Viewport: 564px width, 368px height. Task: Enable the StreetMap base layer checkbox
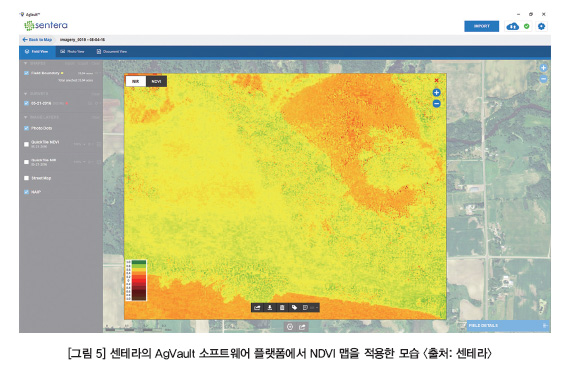coord(26,178)
